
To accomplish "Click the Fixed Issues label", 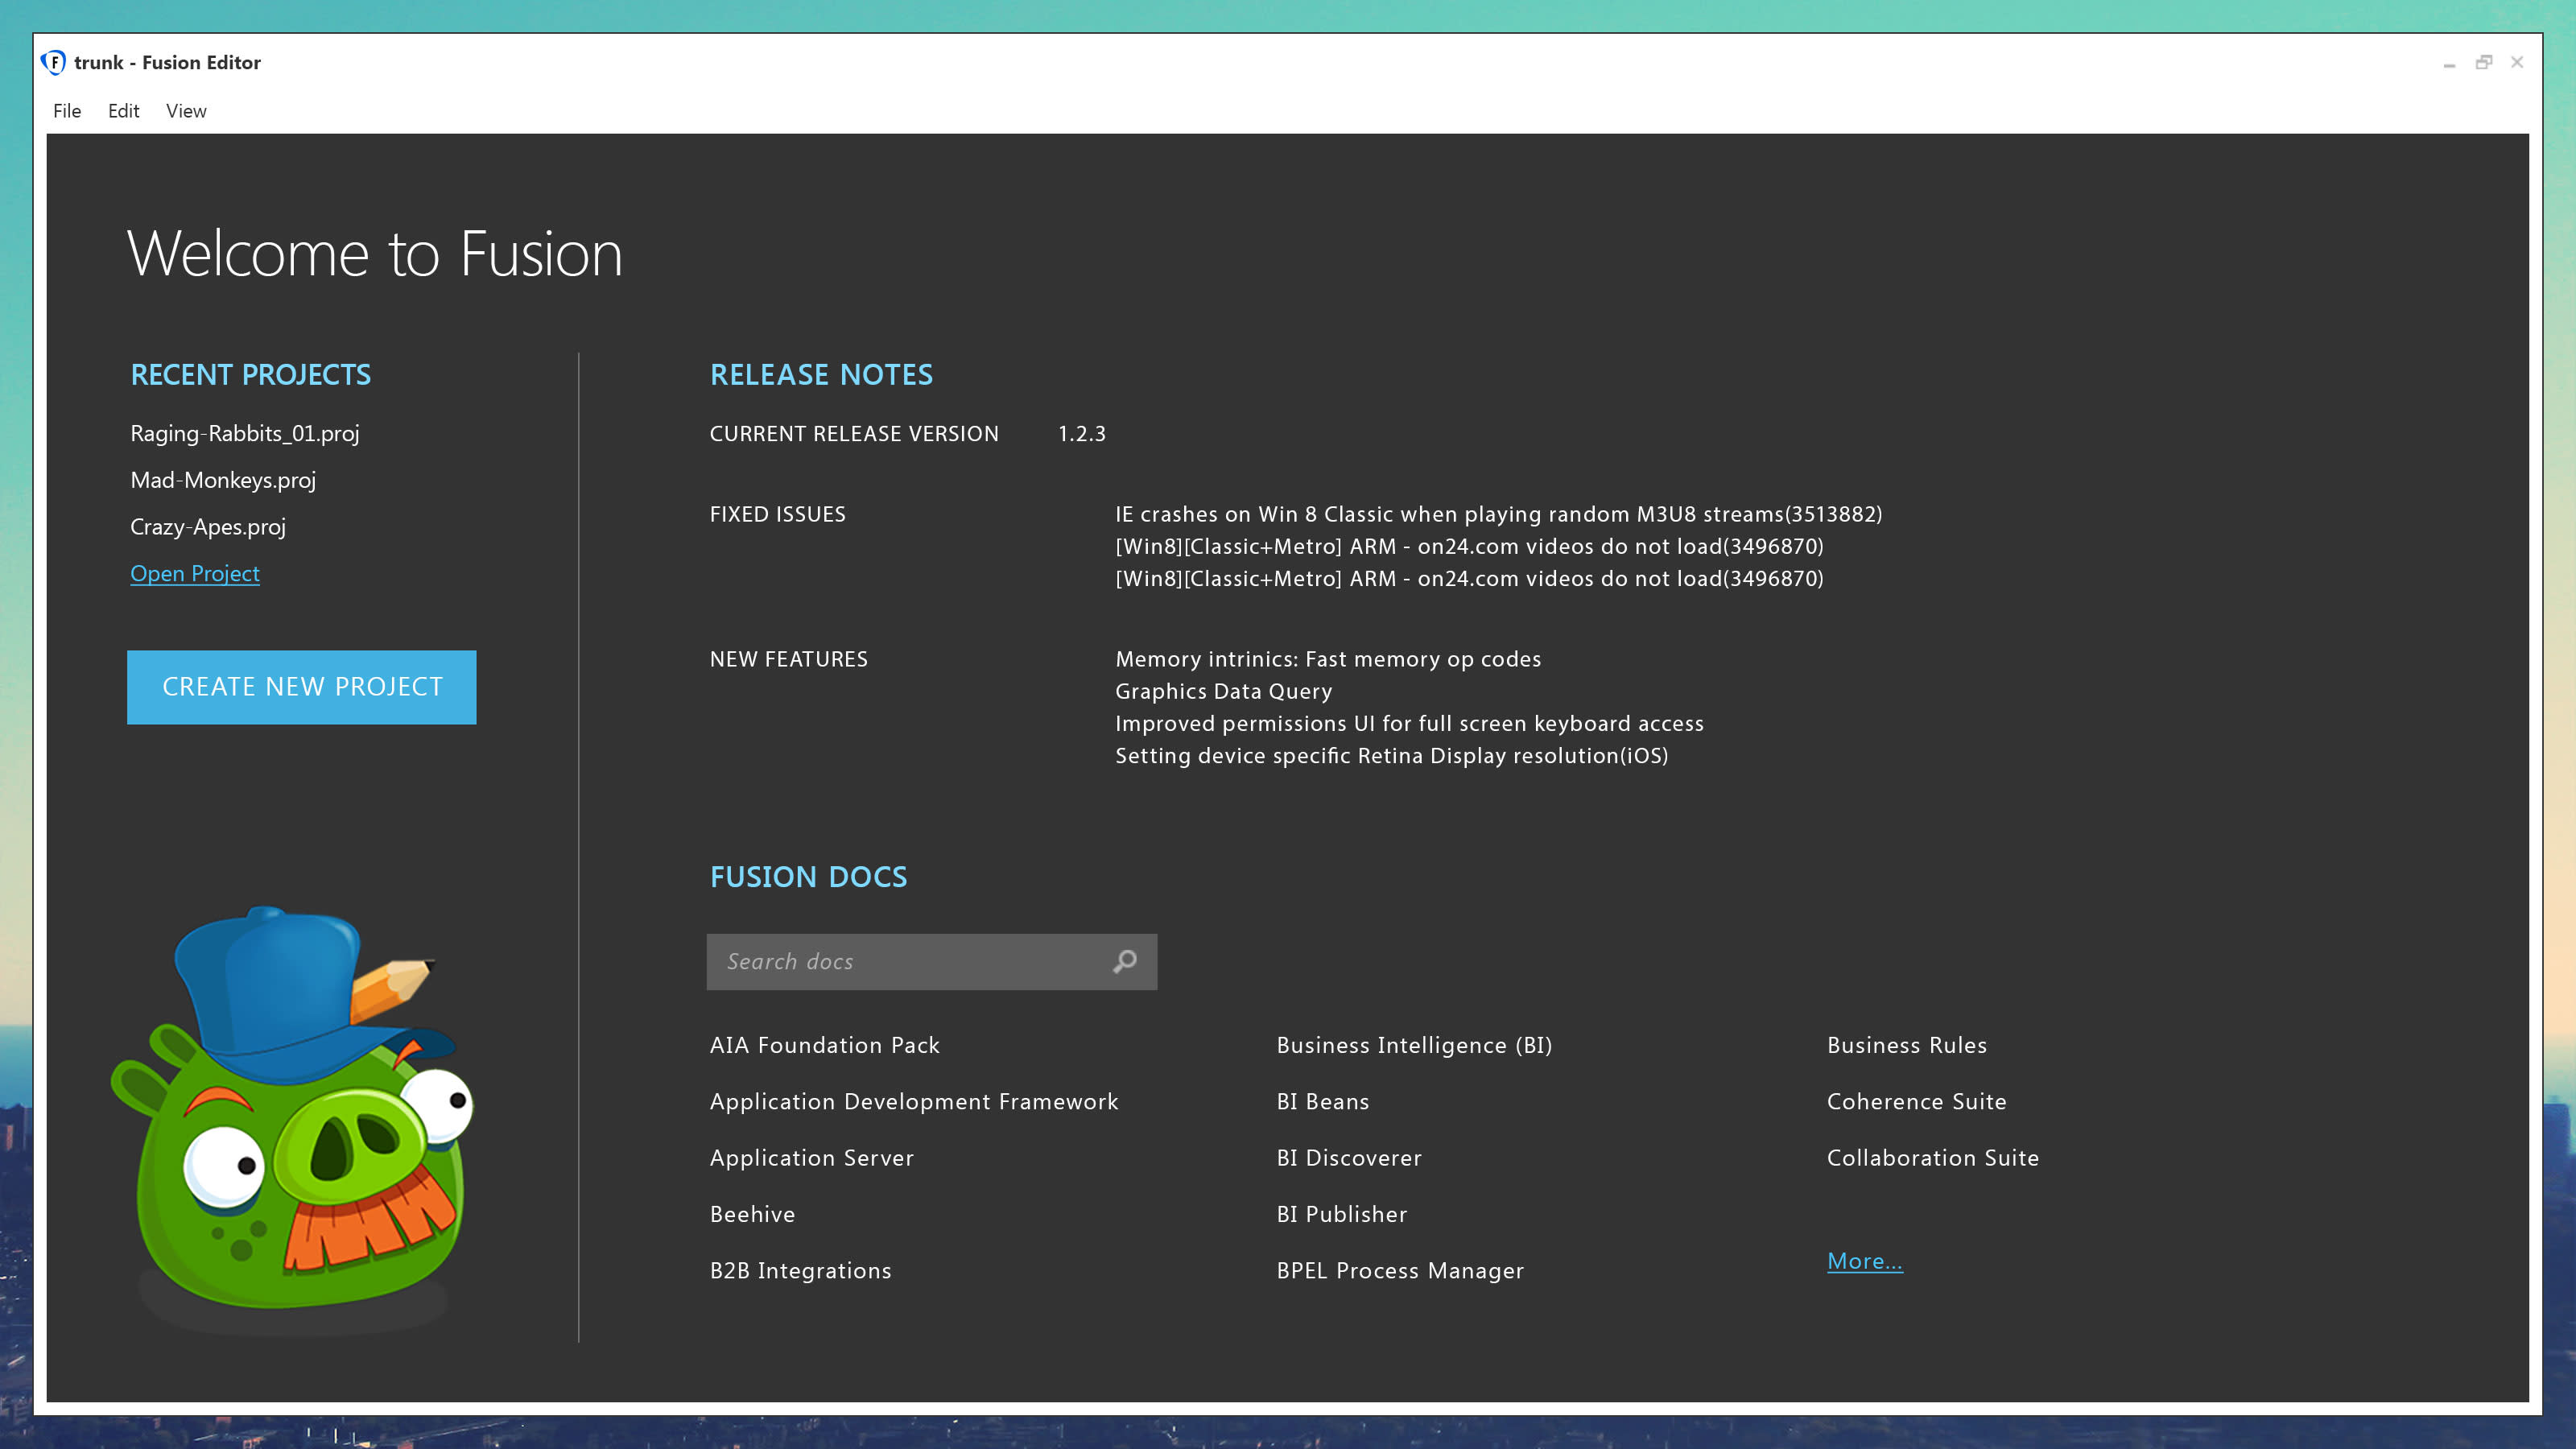I will coord(778,514).
